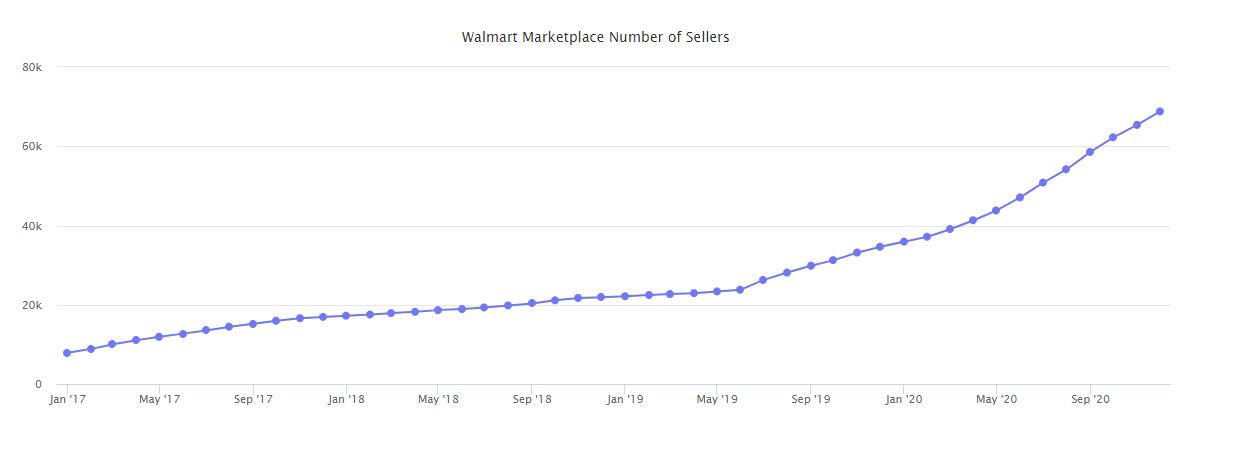1247x473 pixels.
Task: Click the data point for Sep '17
Action: coord(253,324)
